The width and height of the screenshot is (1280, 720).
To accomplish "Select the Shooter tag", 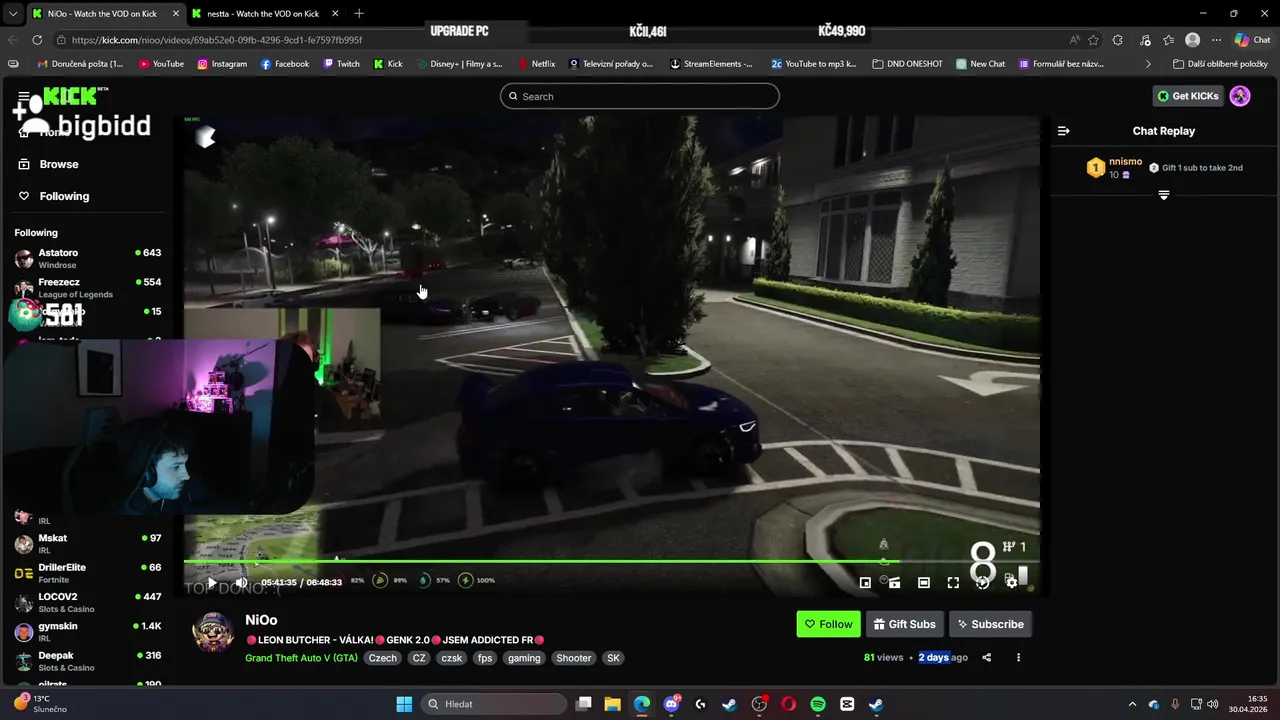I will (x=573, y=658).
